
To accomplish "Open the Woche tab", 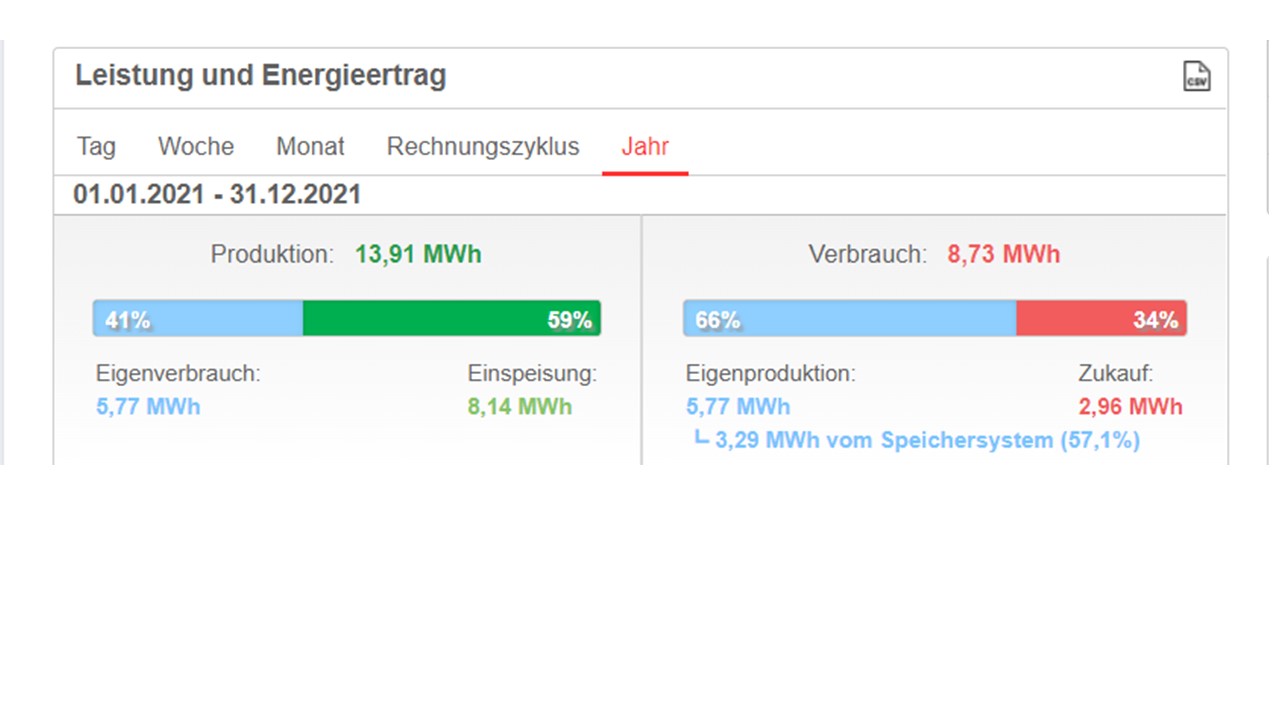I will click(x=196, y=146).
